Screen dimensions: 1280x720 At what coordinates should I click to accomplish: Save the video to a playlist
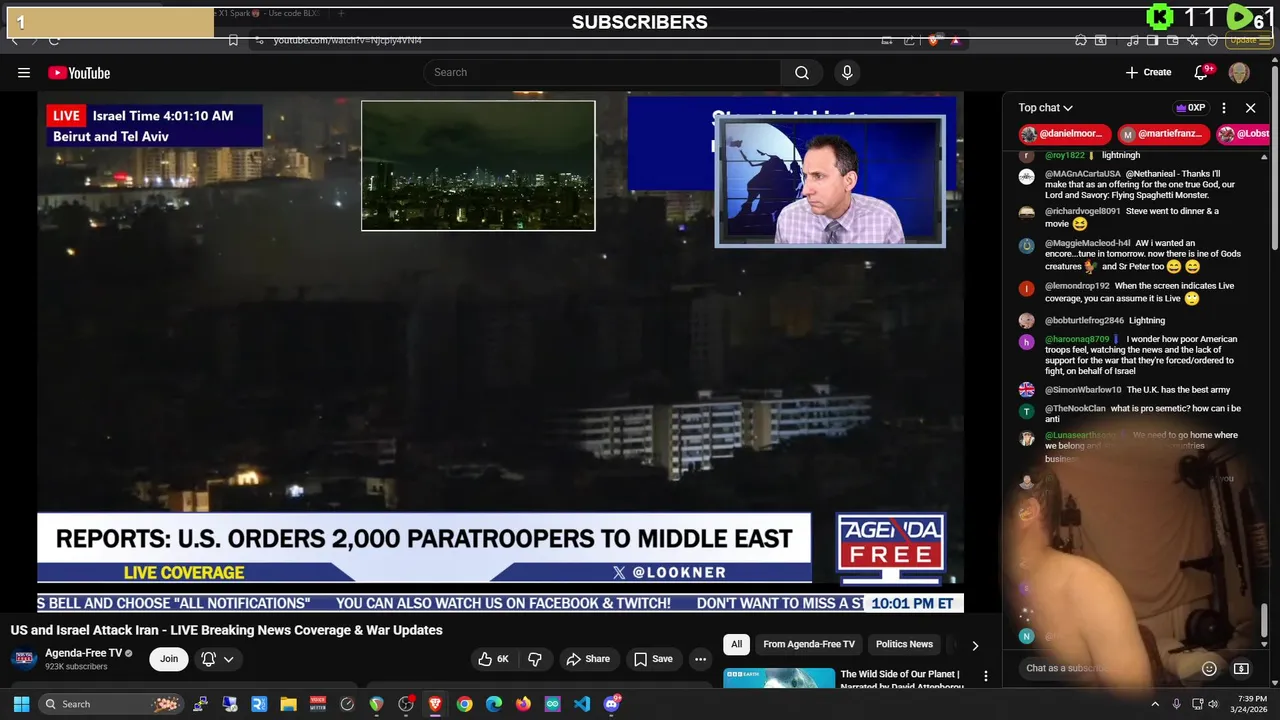click(653, 659)
